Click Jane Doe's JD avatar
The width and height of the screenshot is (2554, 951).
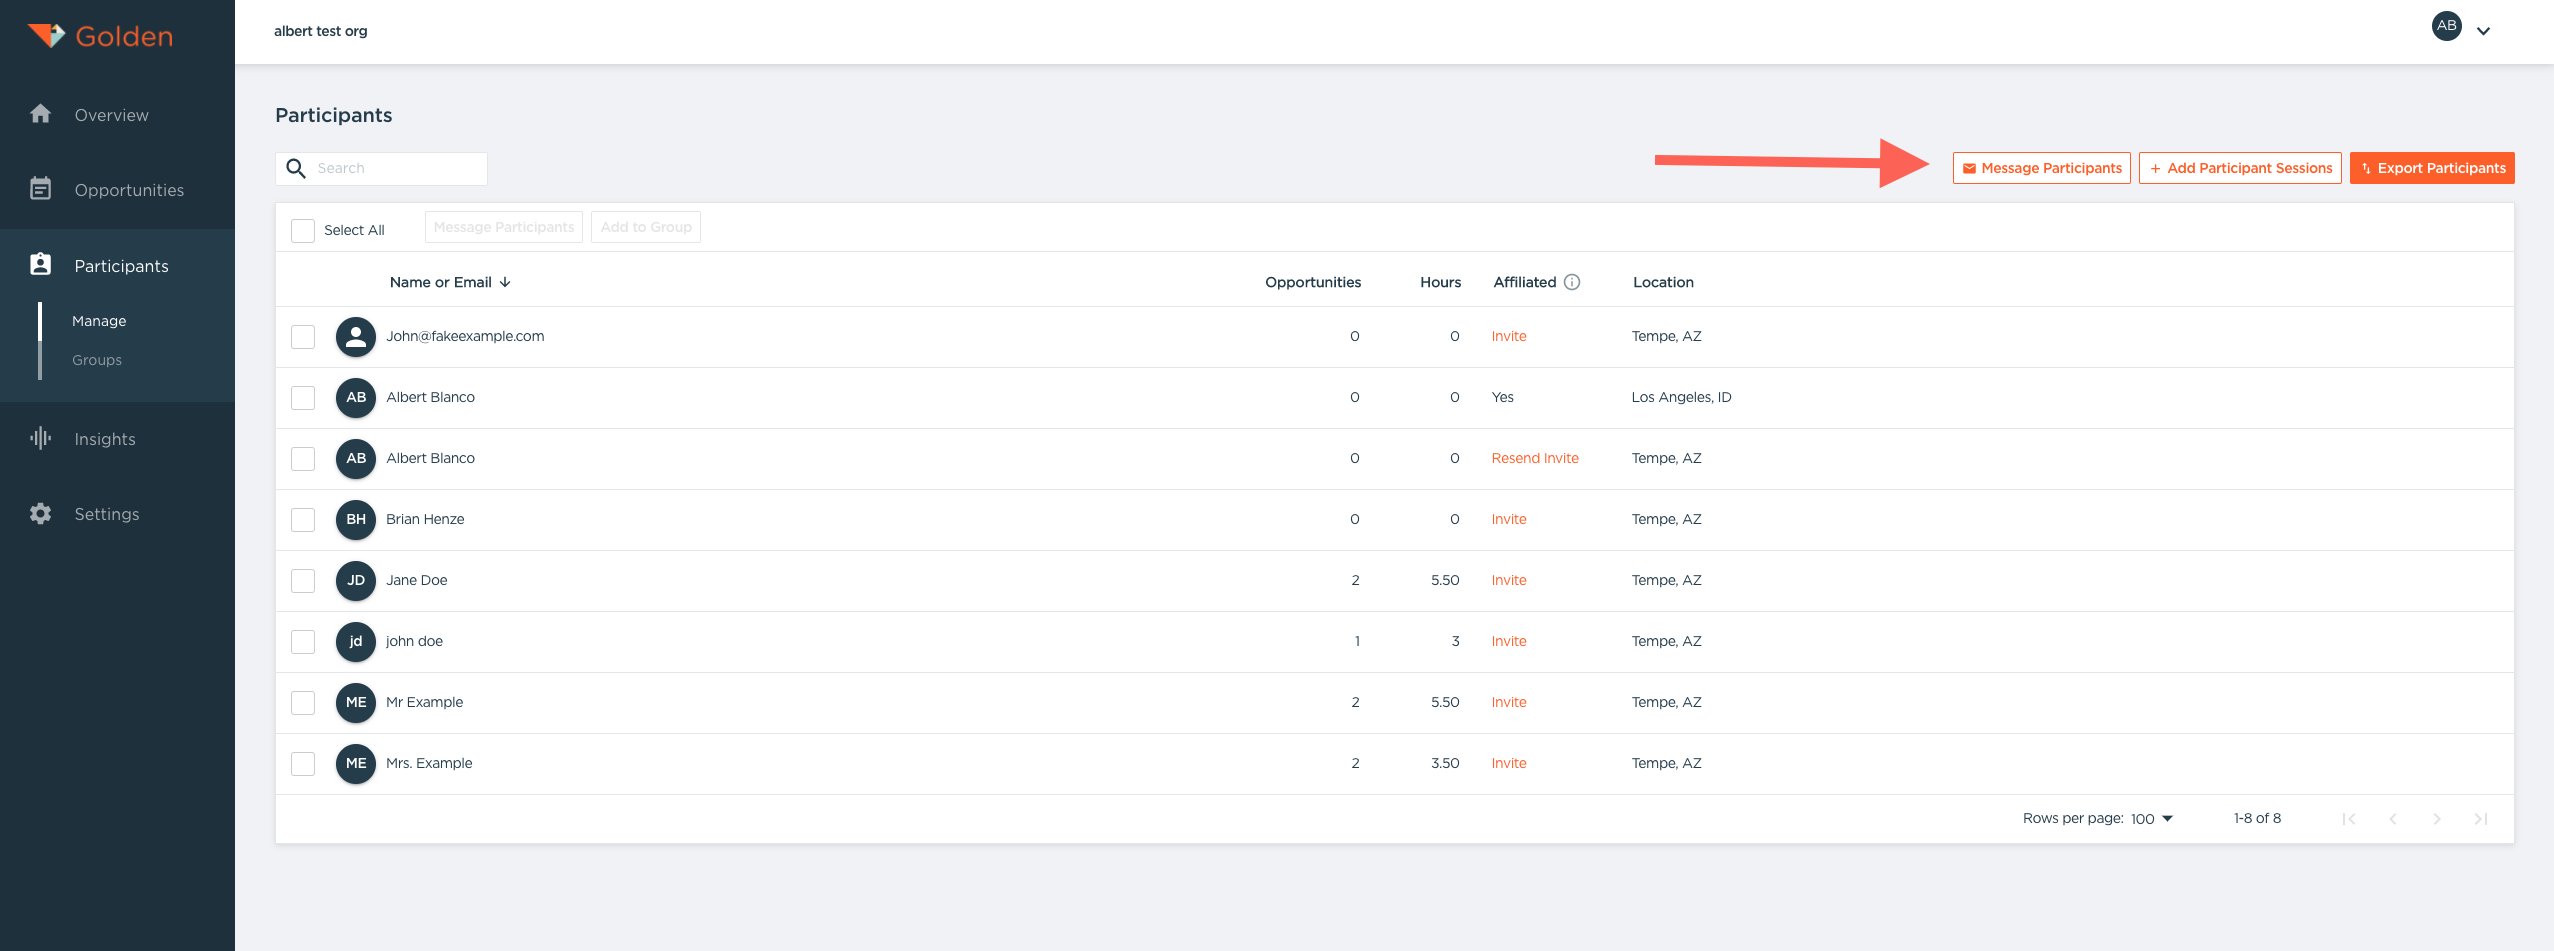[x=355, y=580]
